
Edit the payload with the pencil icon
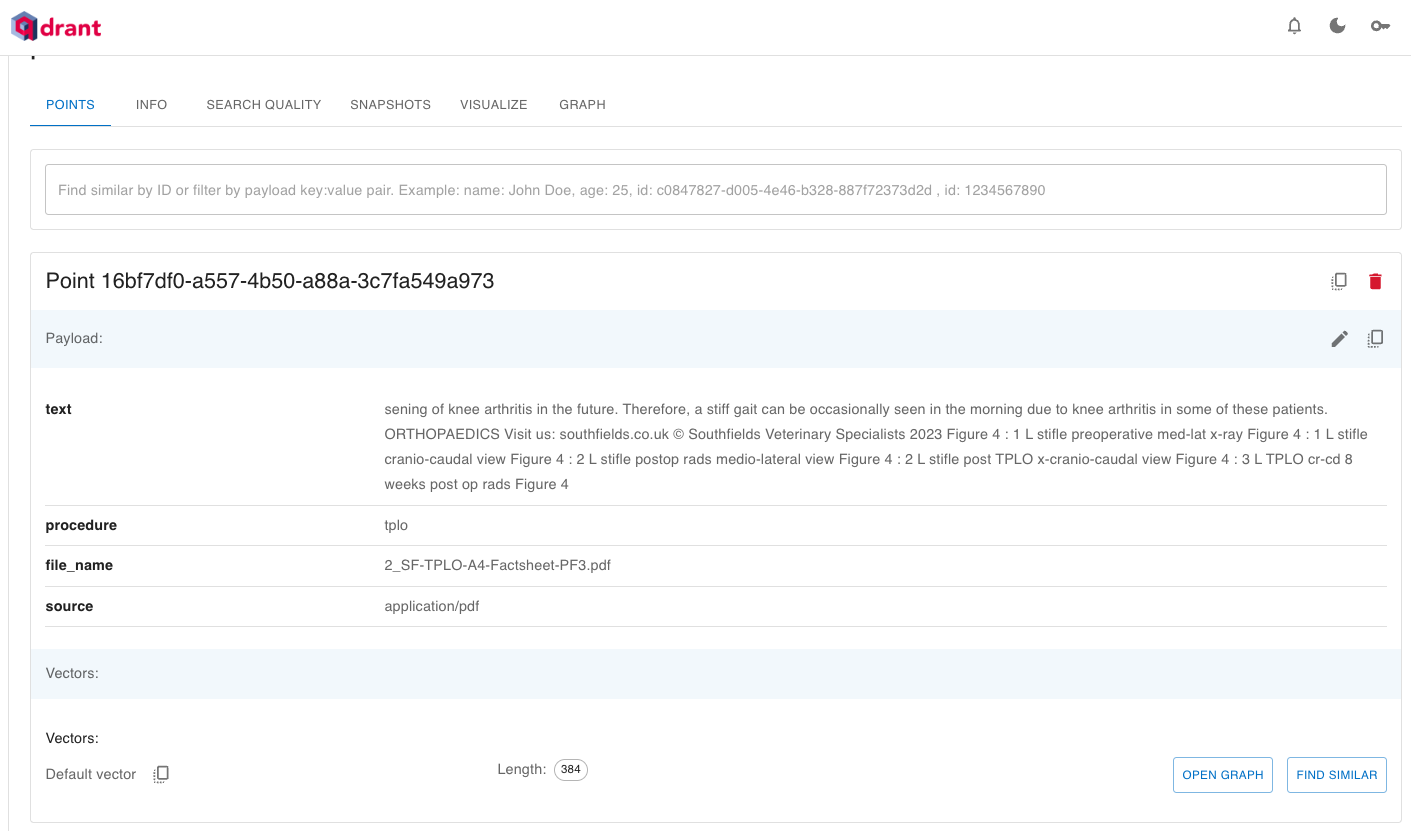(1339, 338)
